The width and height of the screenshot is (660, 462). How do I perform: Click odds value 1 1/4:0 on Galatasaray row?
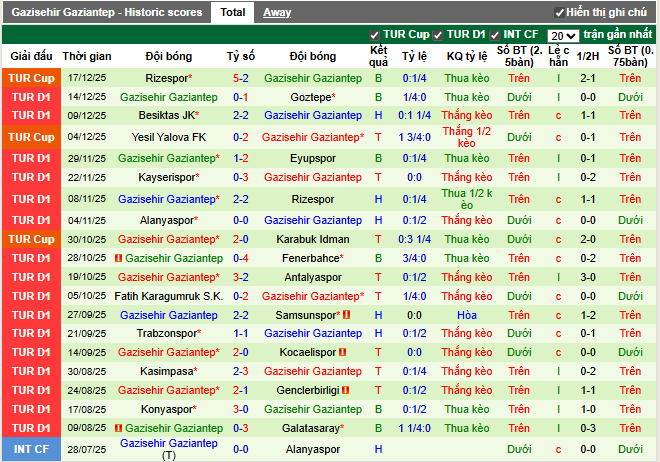[415, 428]
